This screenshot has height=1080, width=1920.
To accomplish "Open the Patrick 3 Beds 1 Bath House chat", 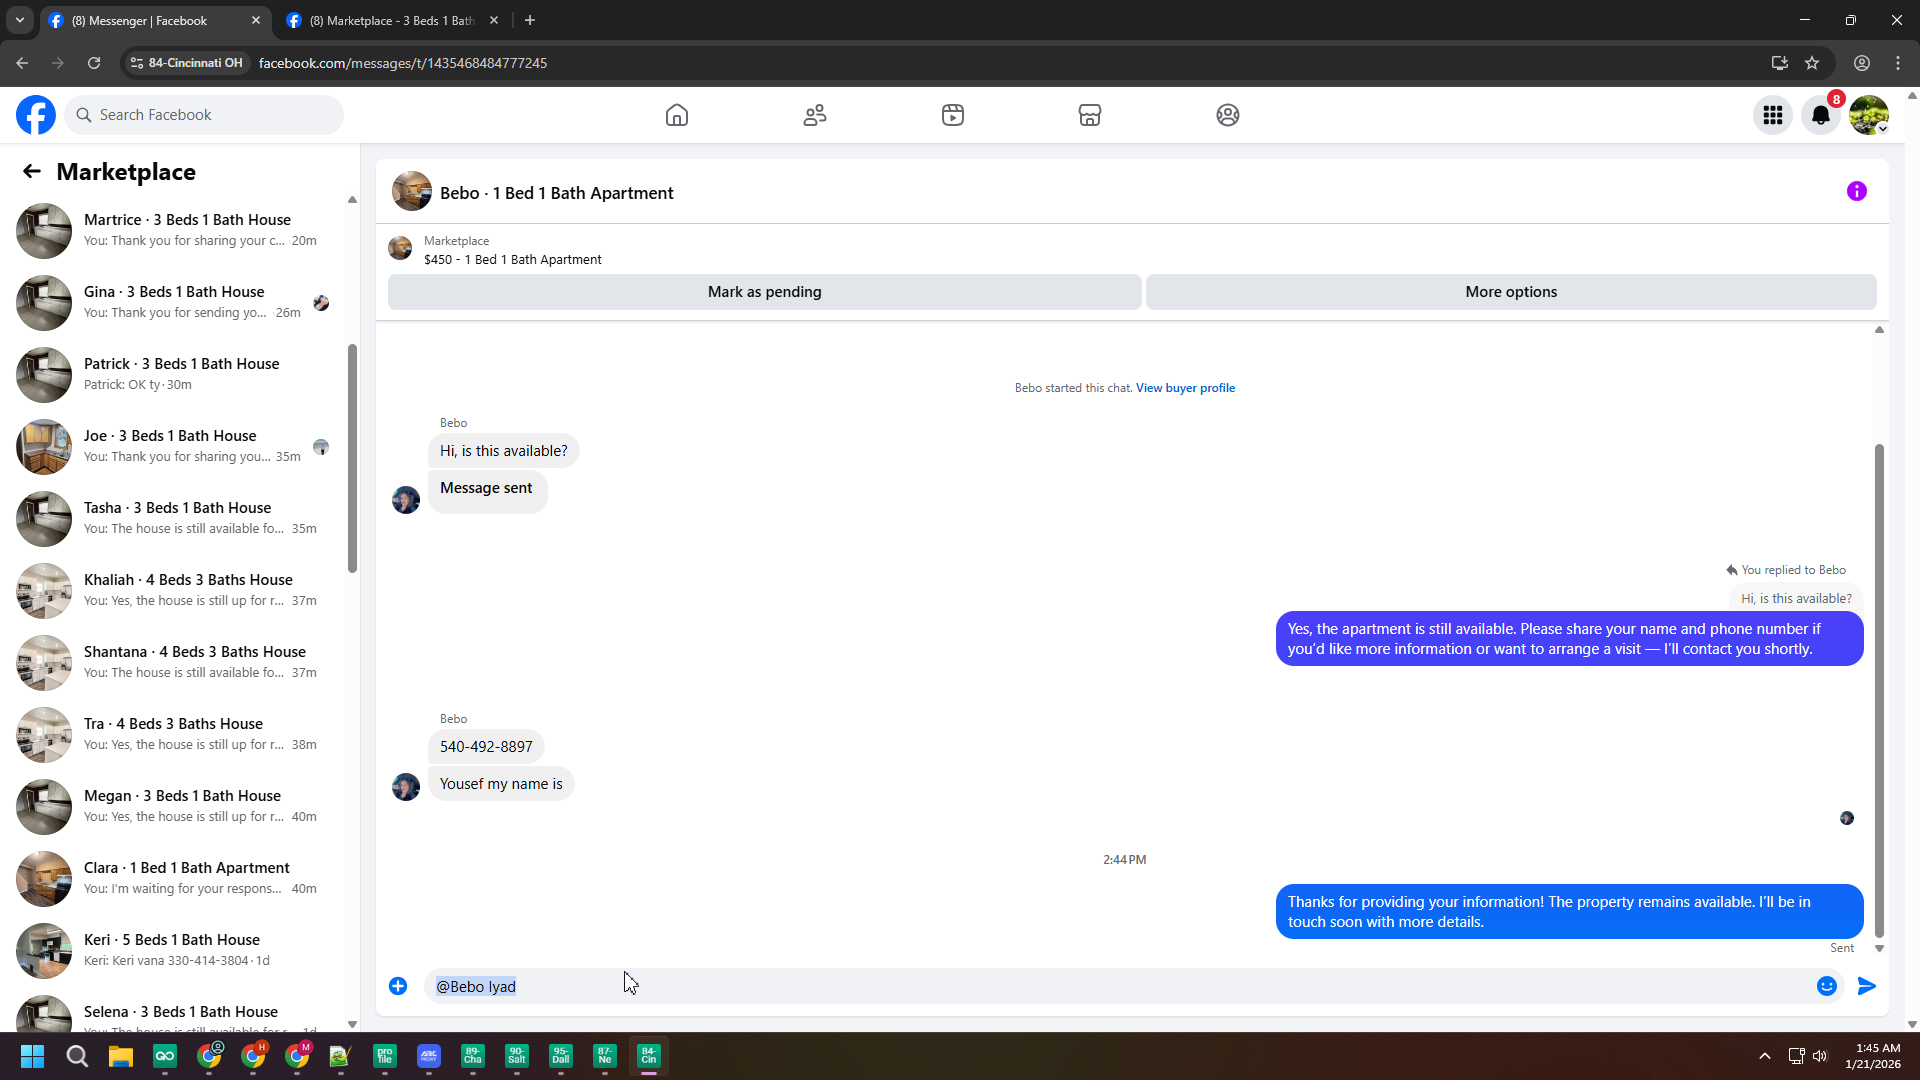I will click(174, 374).
